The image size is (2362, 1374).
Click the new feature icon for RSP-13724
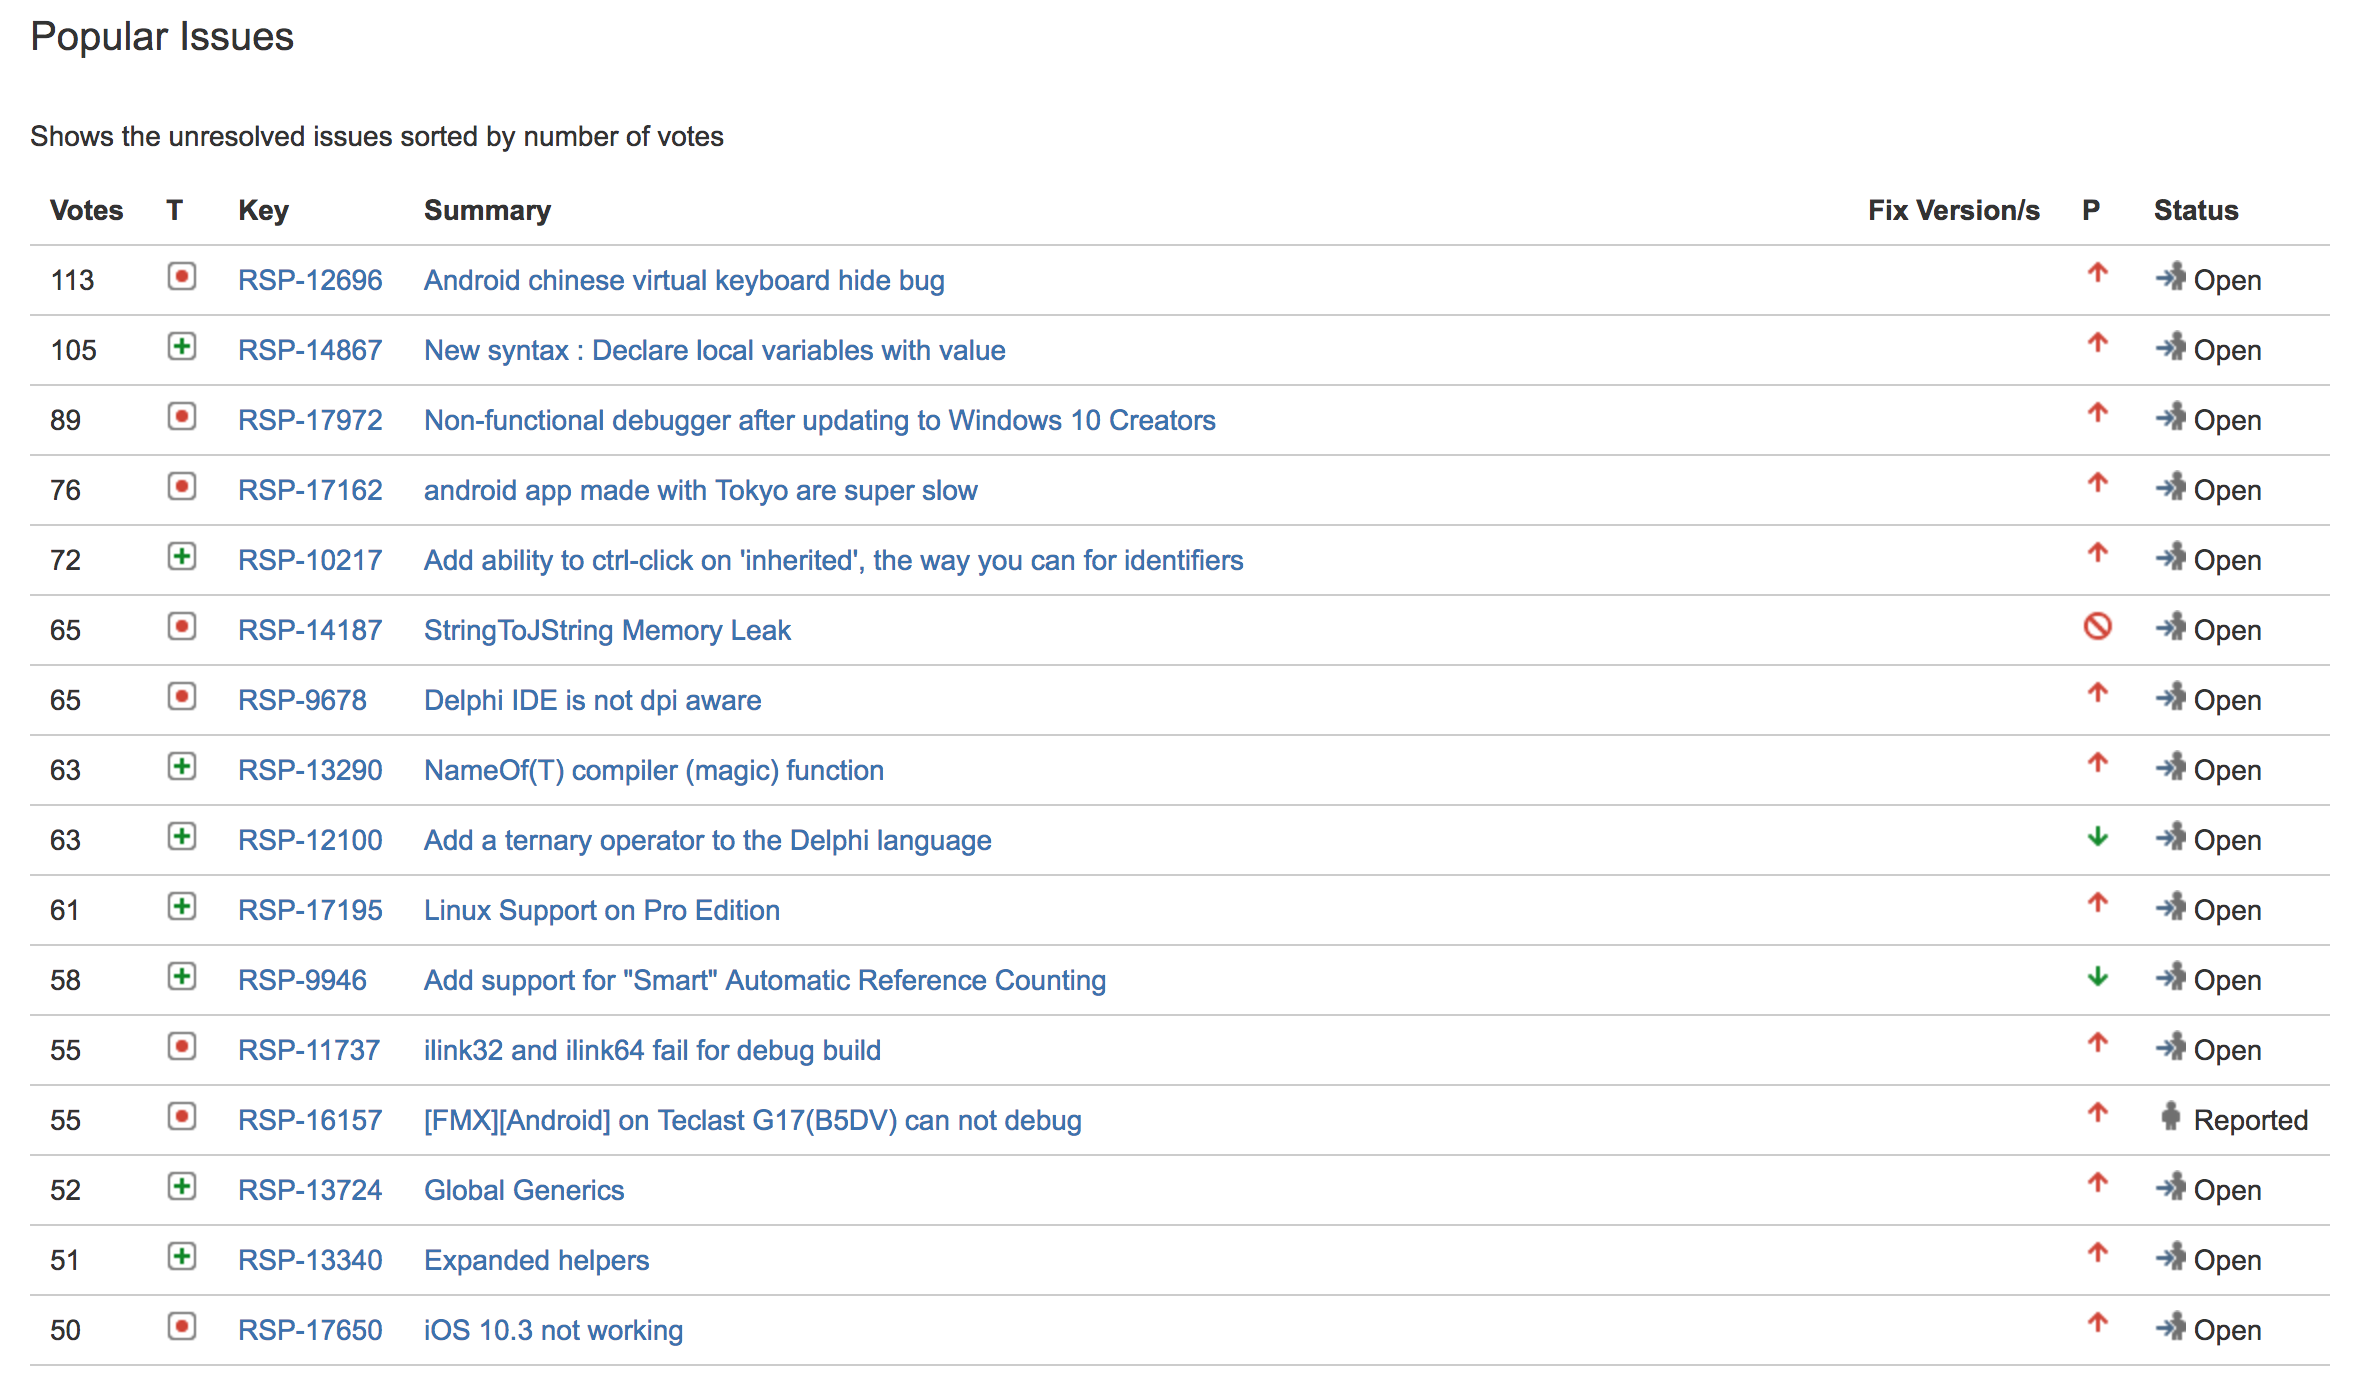181,1186
